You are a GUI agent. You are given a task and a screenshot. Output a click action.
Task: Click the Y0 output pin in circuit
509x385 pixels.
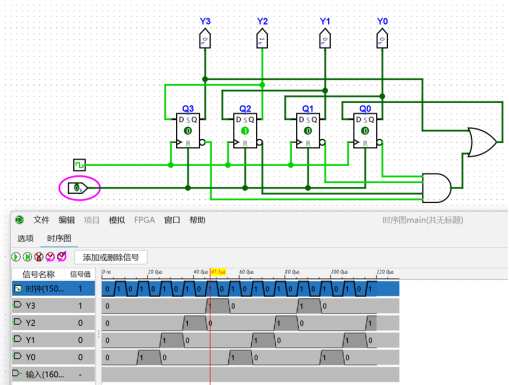pos(382,39)
